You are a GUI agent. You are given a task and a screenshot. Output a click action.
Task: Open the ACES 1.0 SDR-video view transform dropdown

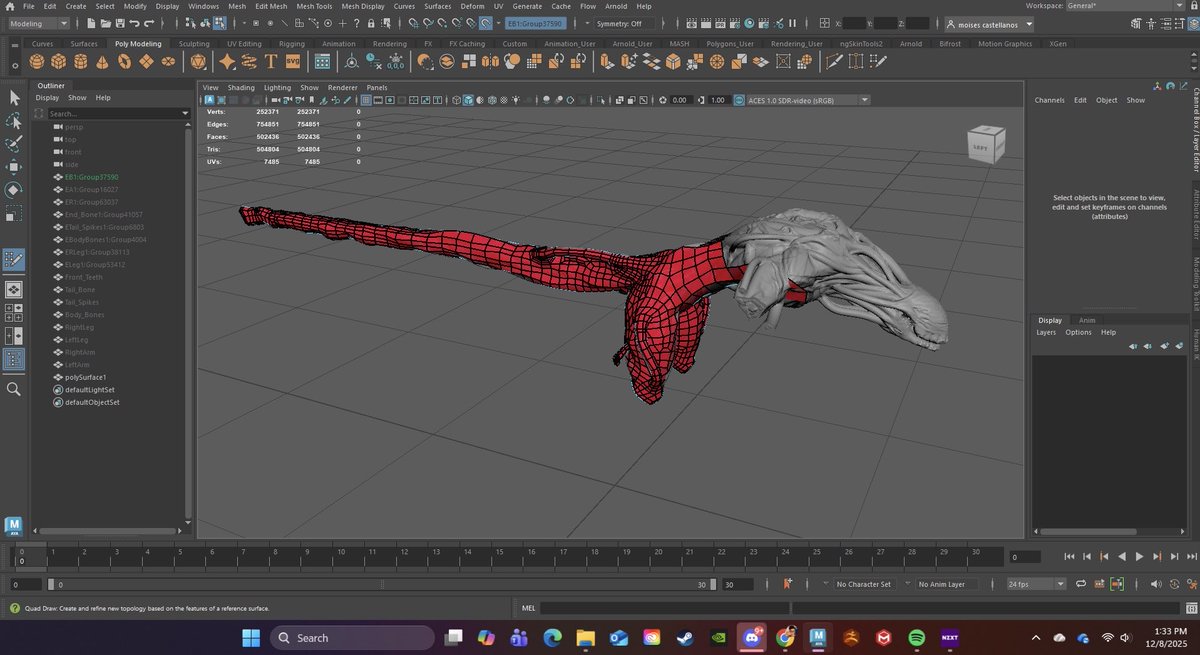(x=802, y=100)
